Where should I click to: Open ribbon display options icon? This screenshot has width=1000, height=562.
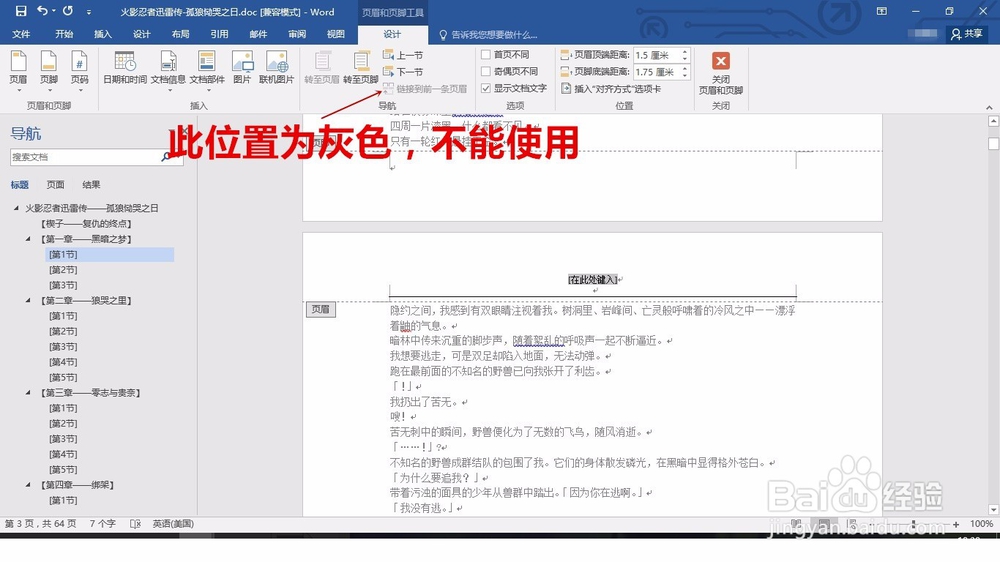(x=881, y=11)
